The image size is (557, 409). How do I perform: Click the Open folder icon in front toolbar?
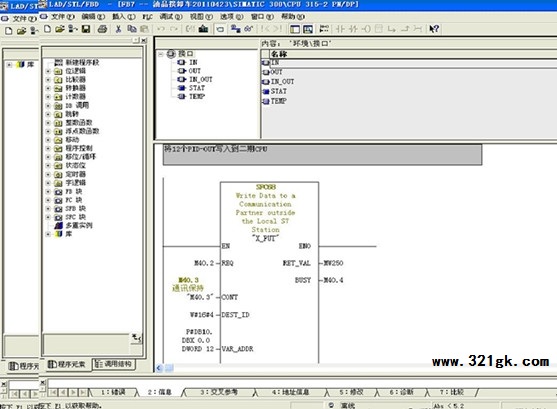(60, 29)
